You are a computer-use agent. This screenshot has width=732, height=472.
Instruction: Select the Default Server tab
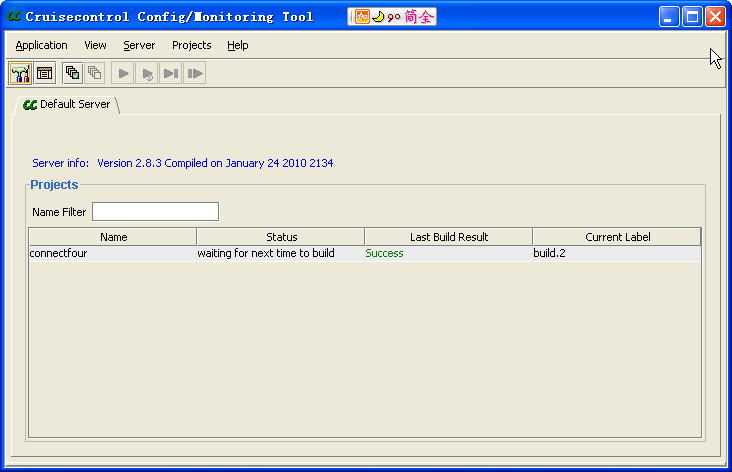click(67, 105)
